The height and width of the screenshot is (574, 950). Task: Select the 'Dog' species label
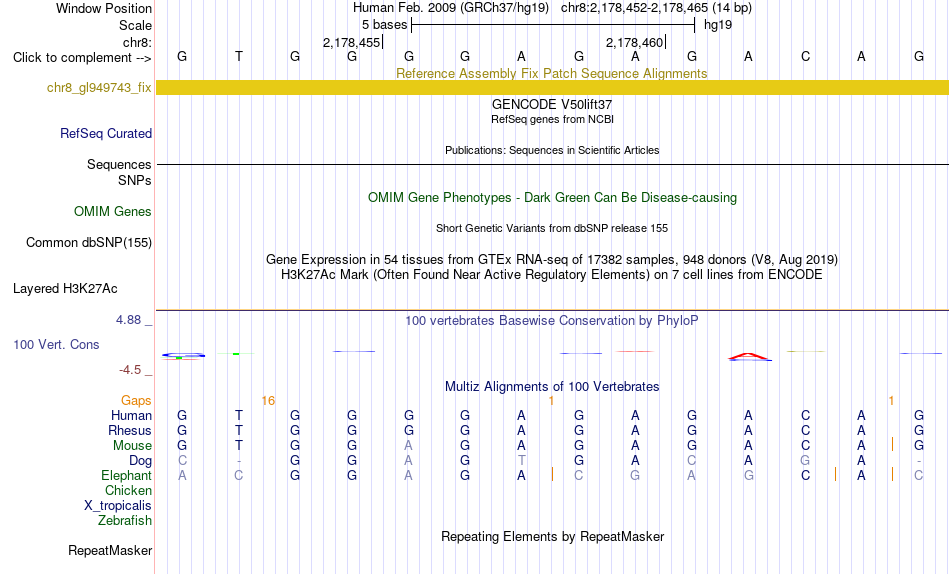click(141, 461)
